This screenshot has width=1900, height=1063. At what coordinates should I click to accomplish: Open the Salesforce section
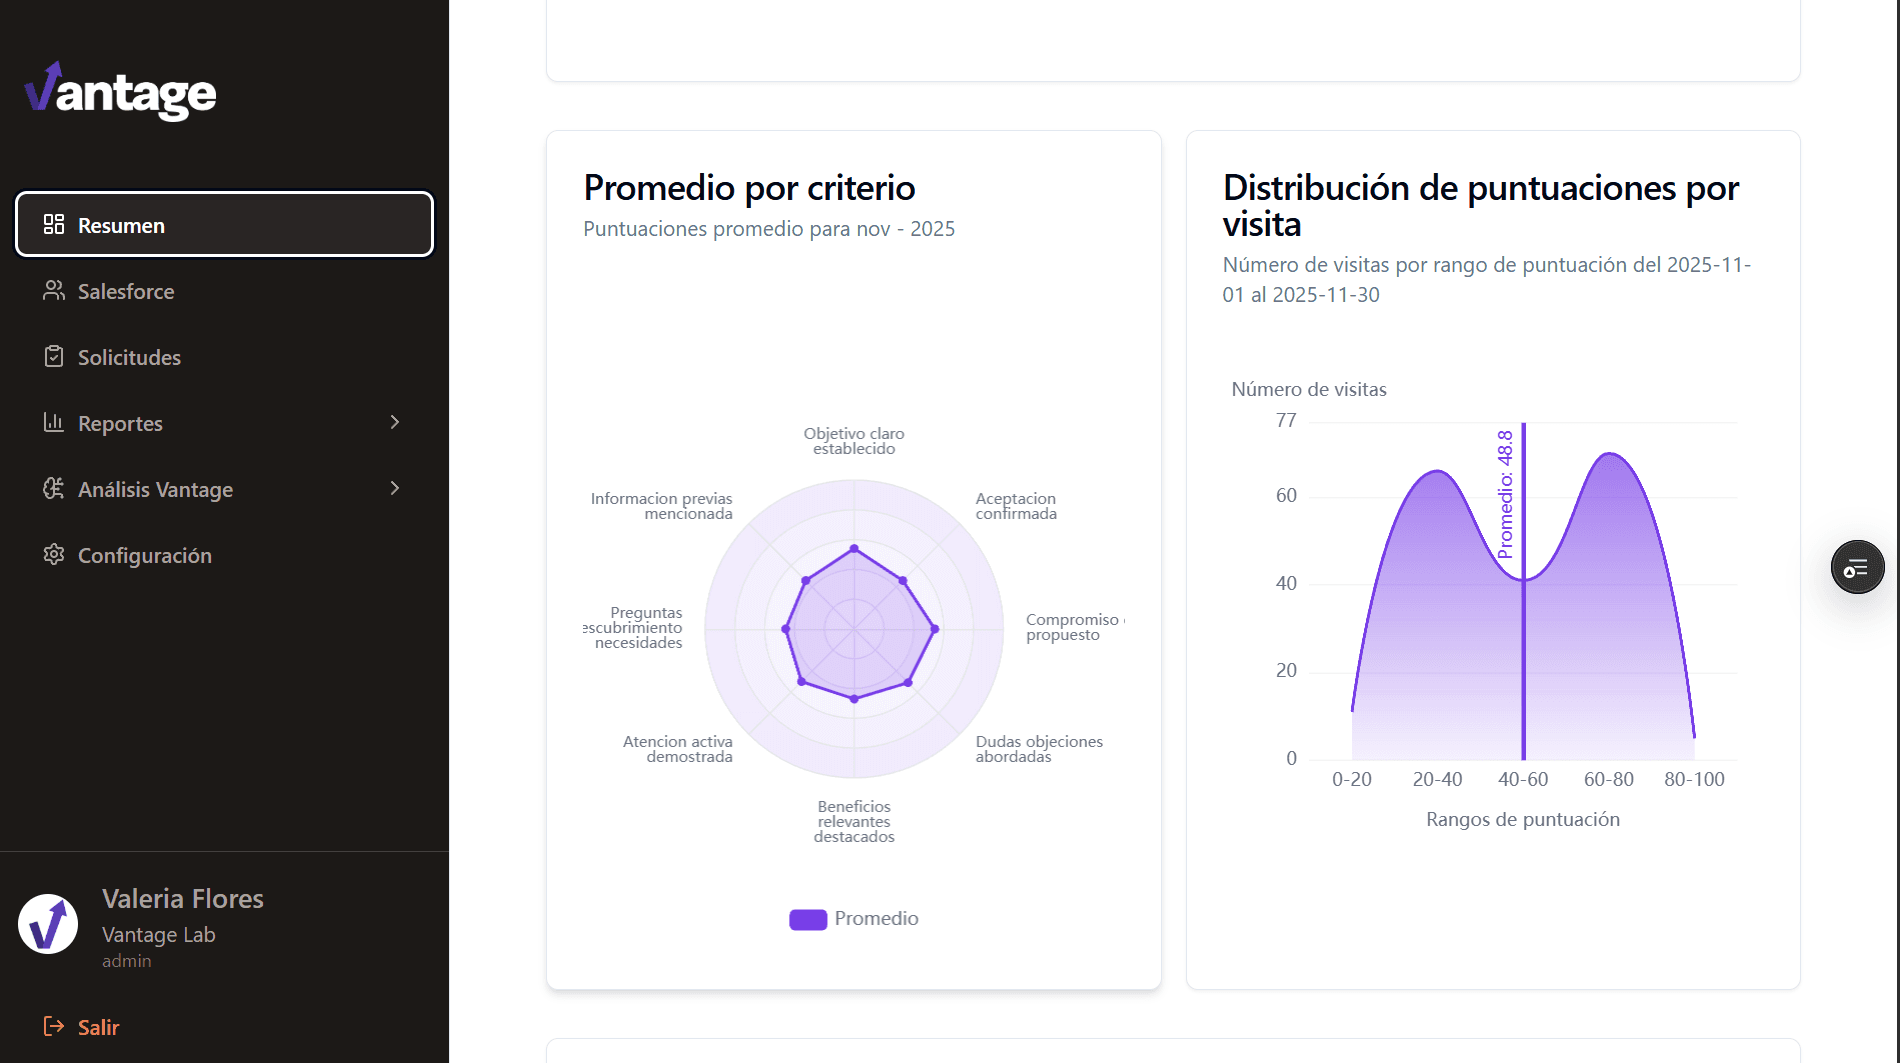tap(125, 291)
